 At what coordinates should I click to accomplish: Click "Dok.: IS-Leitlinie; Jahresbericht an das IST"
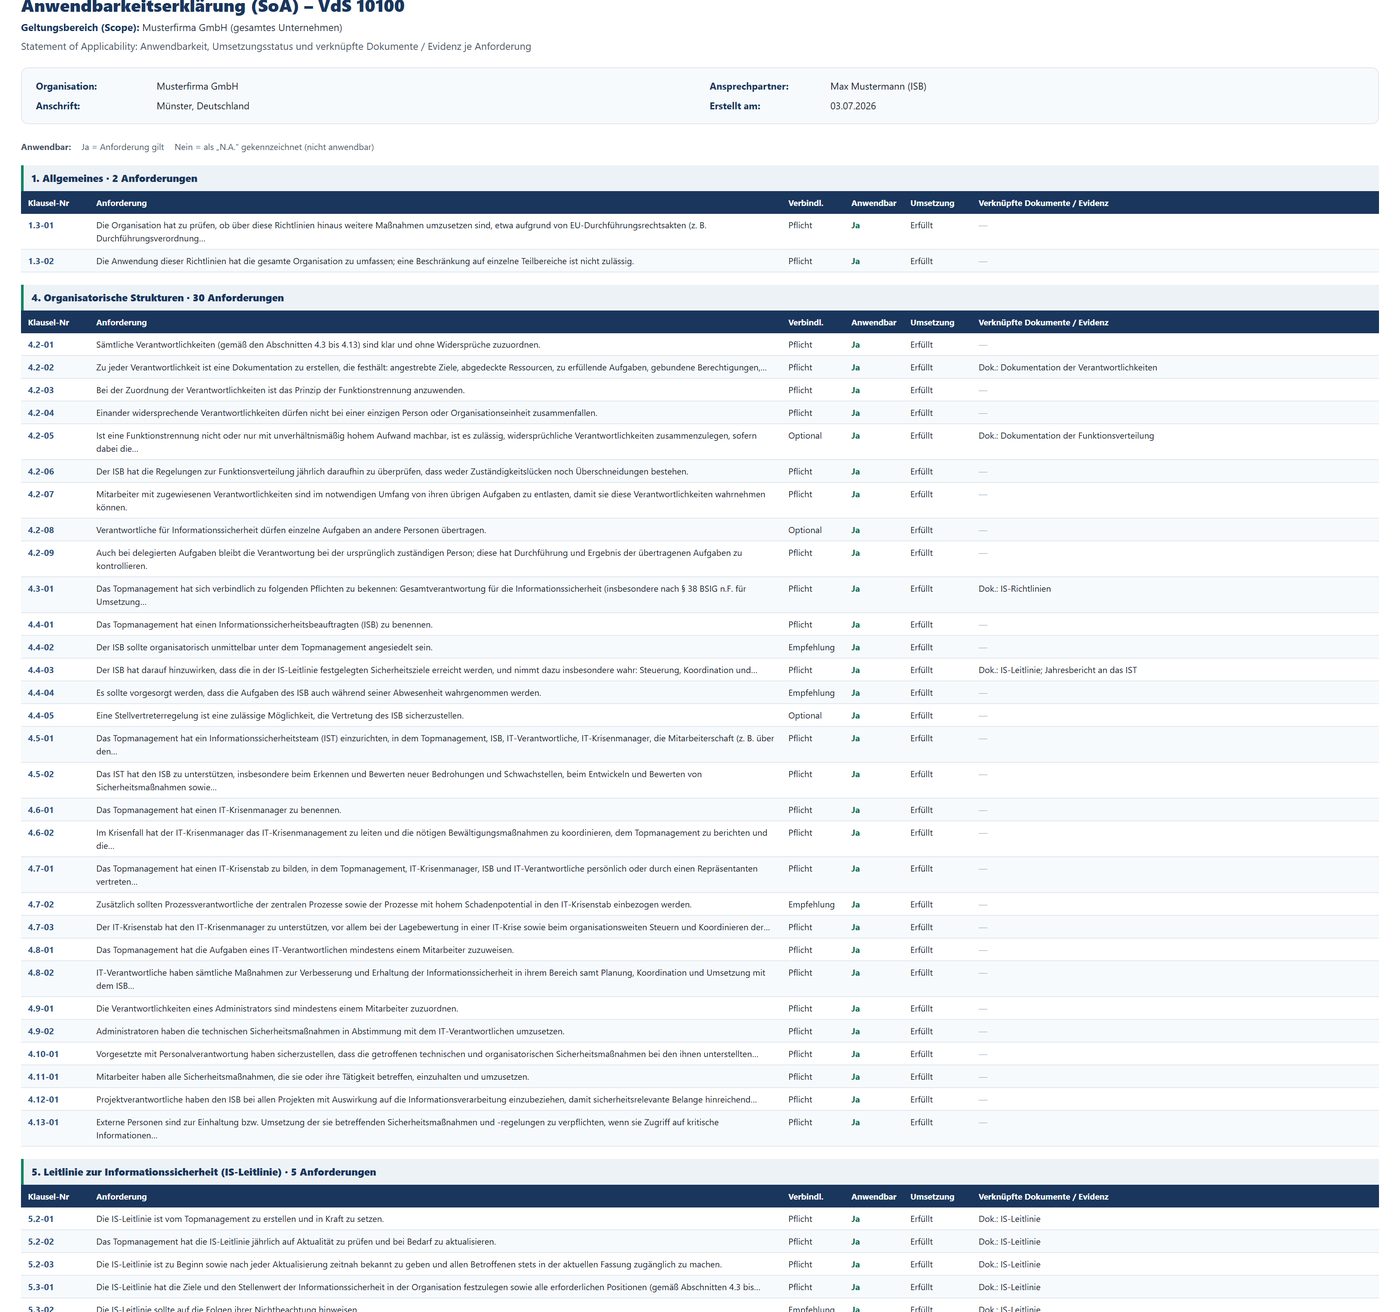coord(1057,671)
